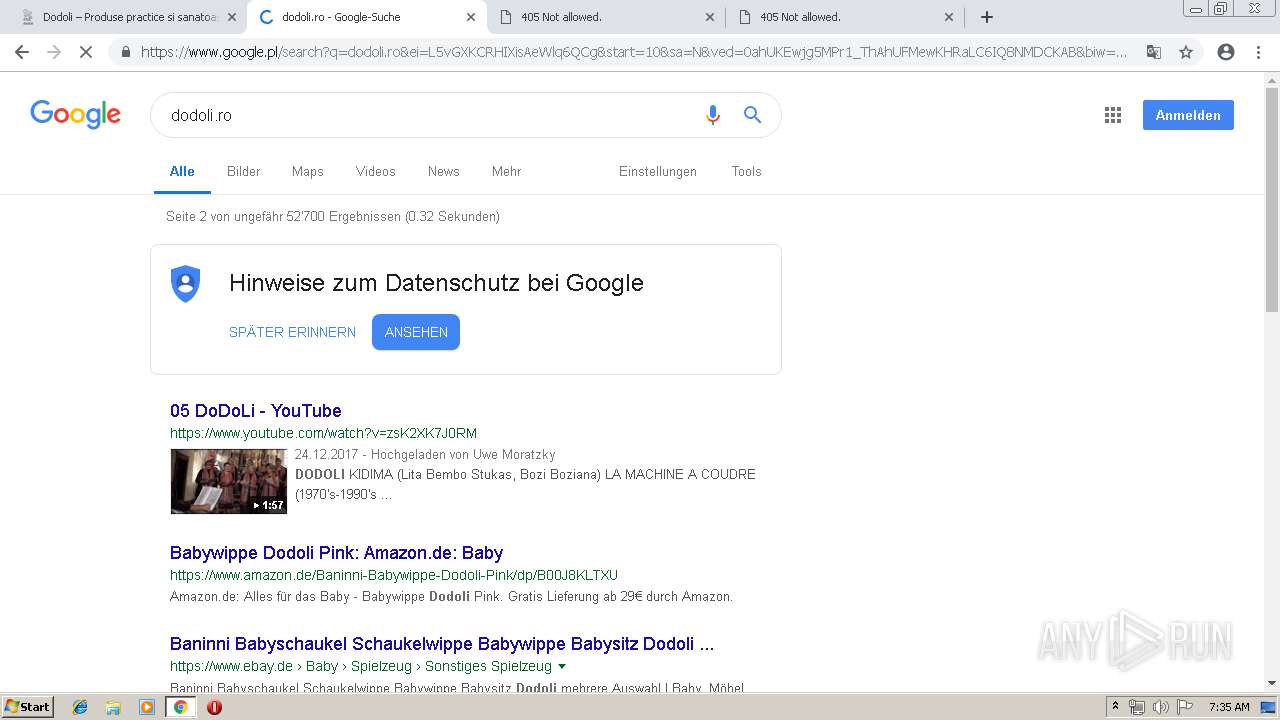
Task: Open Internet Explorer from taskbar
Action: [x=80, y=707]
